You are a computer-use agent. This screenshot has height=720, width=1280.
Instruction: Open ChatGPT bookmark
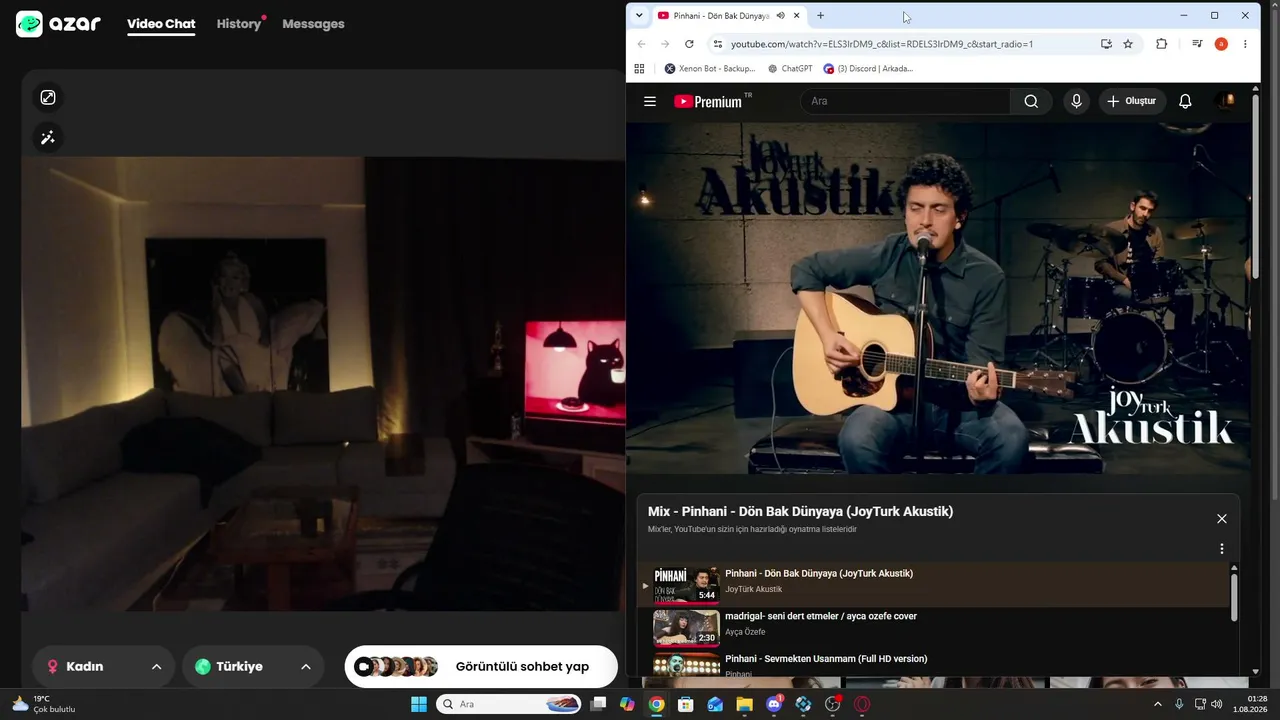pyautogui.click(x=790, y=69)
